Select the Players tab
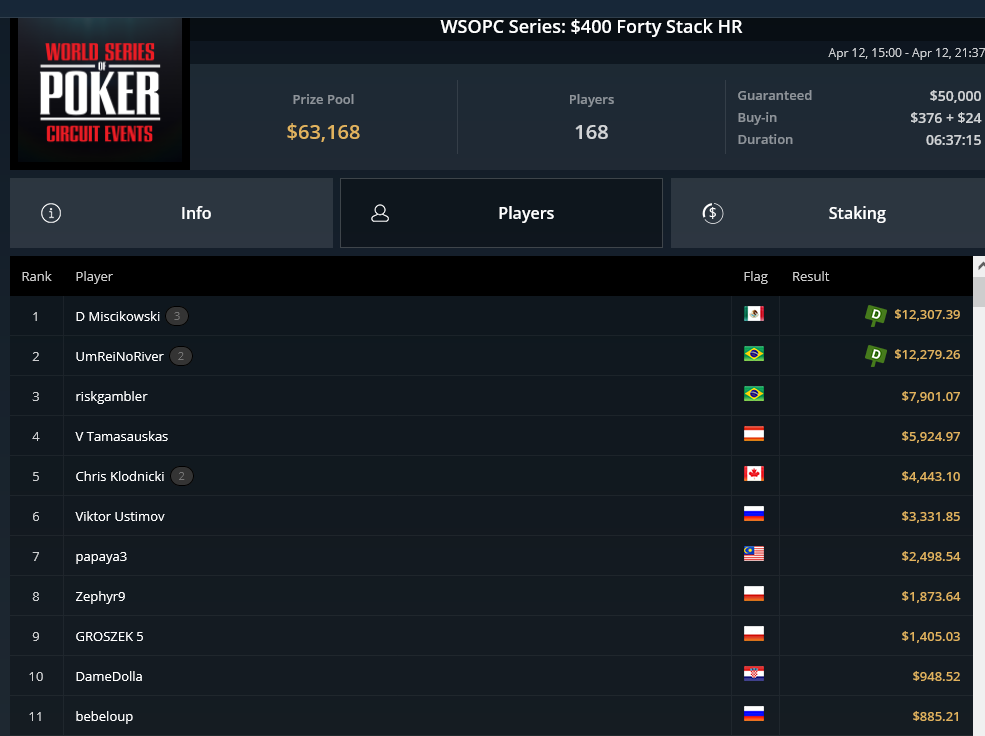Viewport: 985px width, 736px height. (501, 213)
